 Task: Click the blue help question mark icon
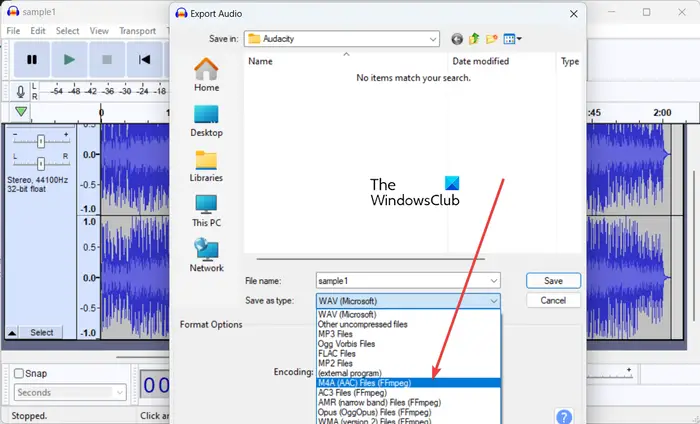564,417
